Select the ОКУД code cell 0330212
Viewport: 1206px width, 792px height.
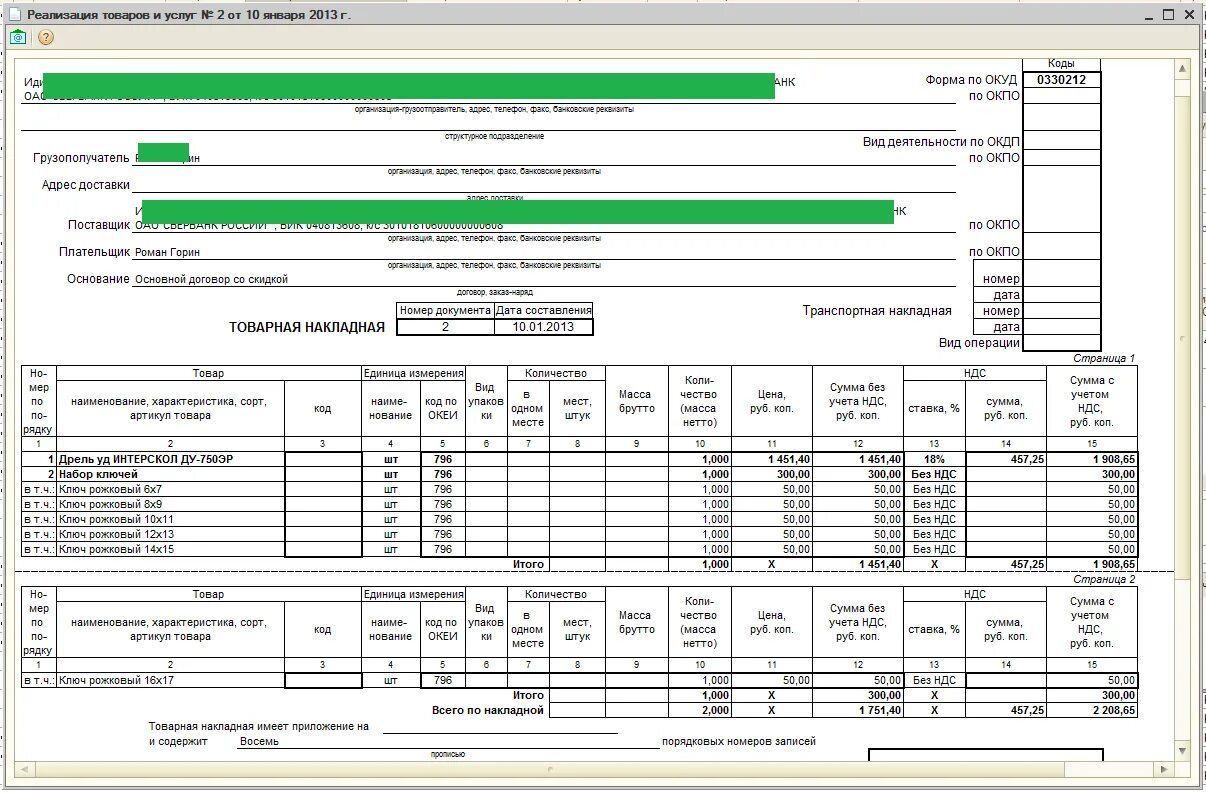coord(1062,80)
